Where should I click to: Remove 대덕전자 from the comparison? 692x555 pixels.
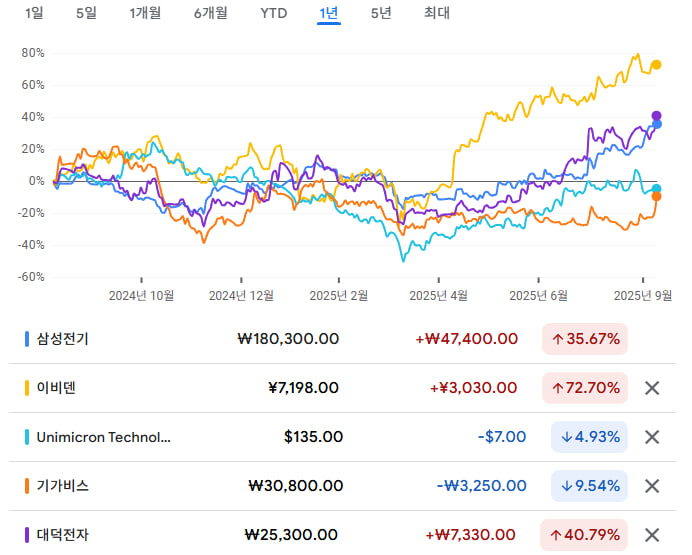tap(651, 535)
